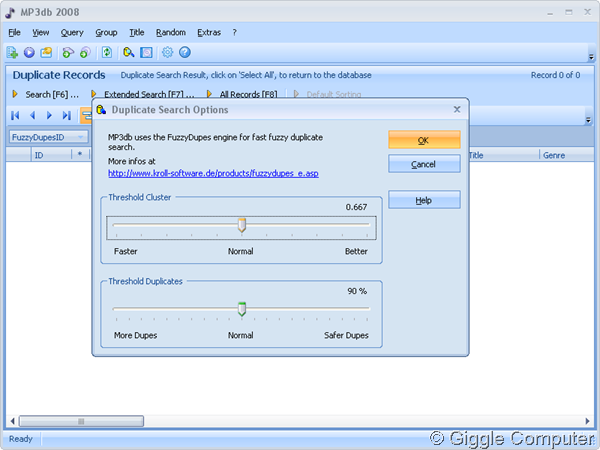Open the kroll-software fuzzydupes link
The image size is (600, 450).
click(213, 173)
